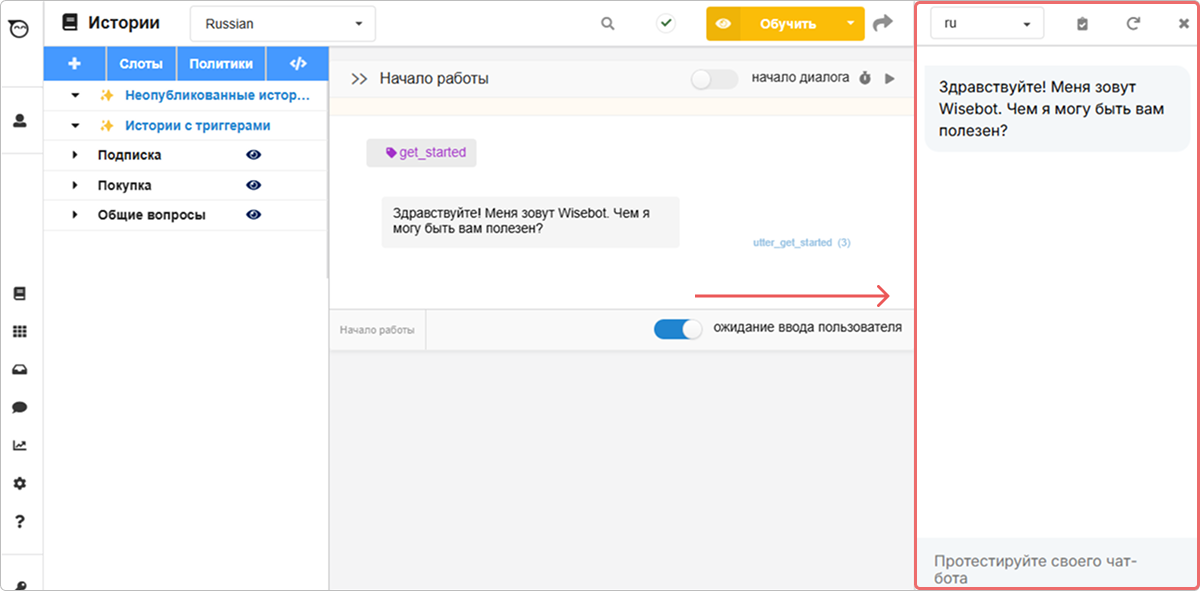Click the search magnifier icon
Image resolution: width=1200 pixels, height=591 pixels.
(607, 24)
